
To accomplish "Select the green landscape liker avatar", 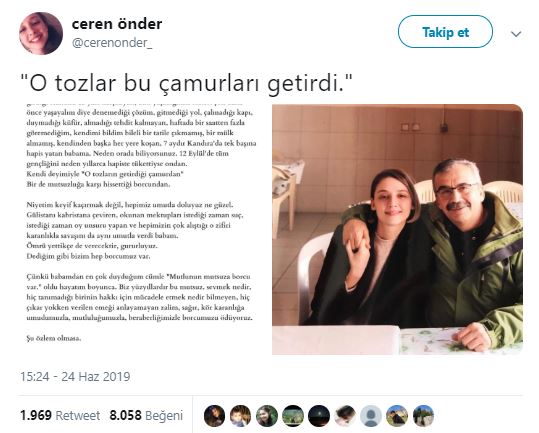I will [293, 416].
